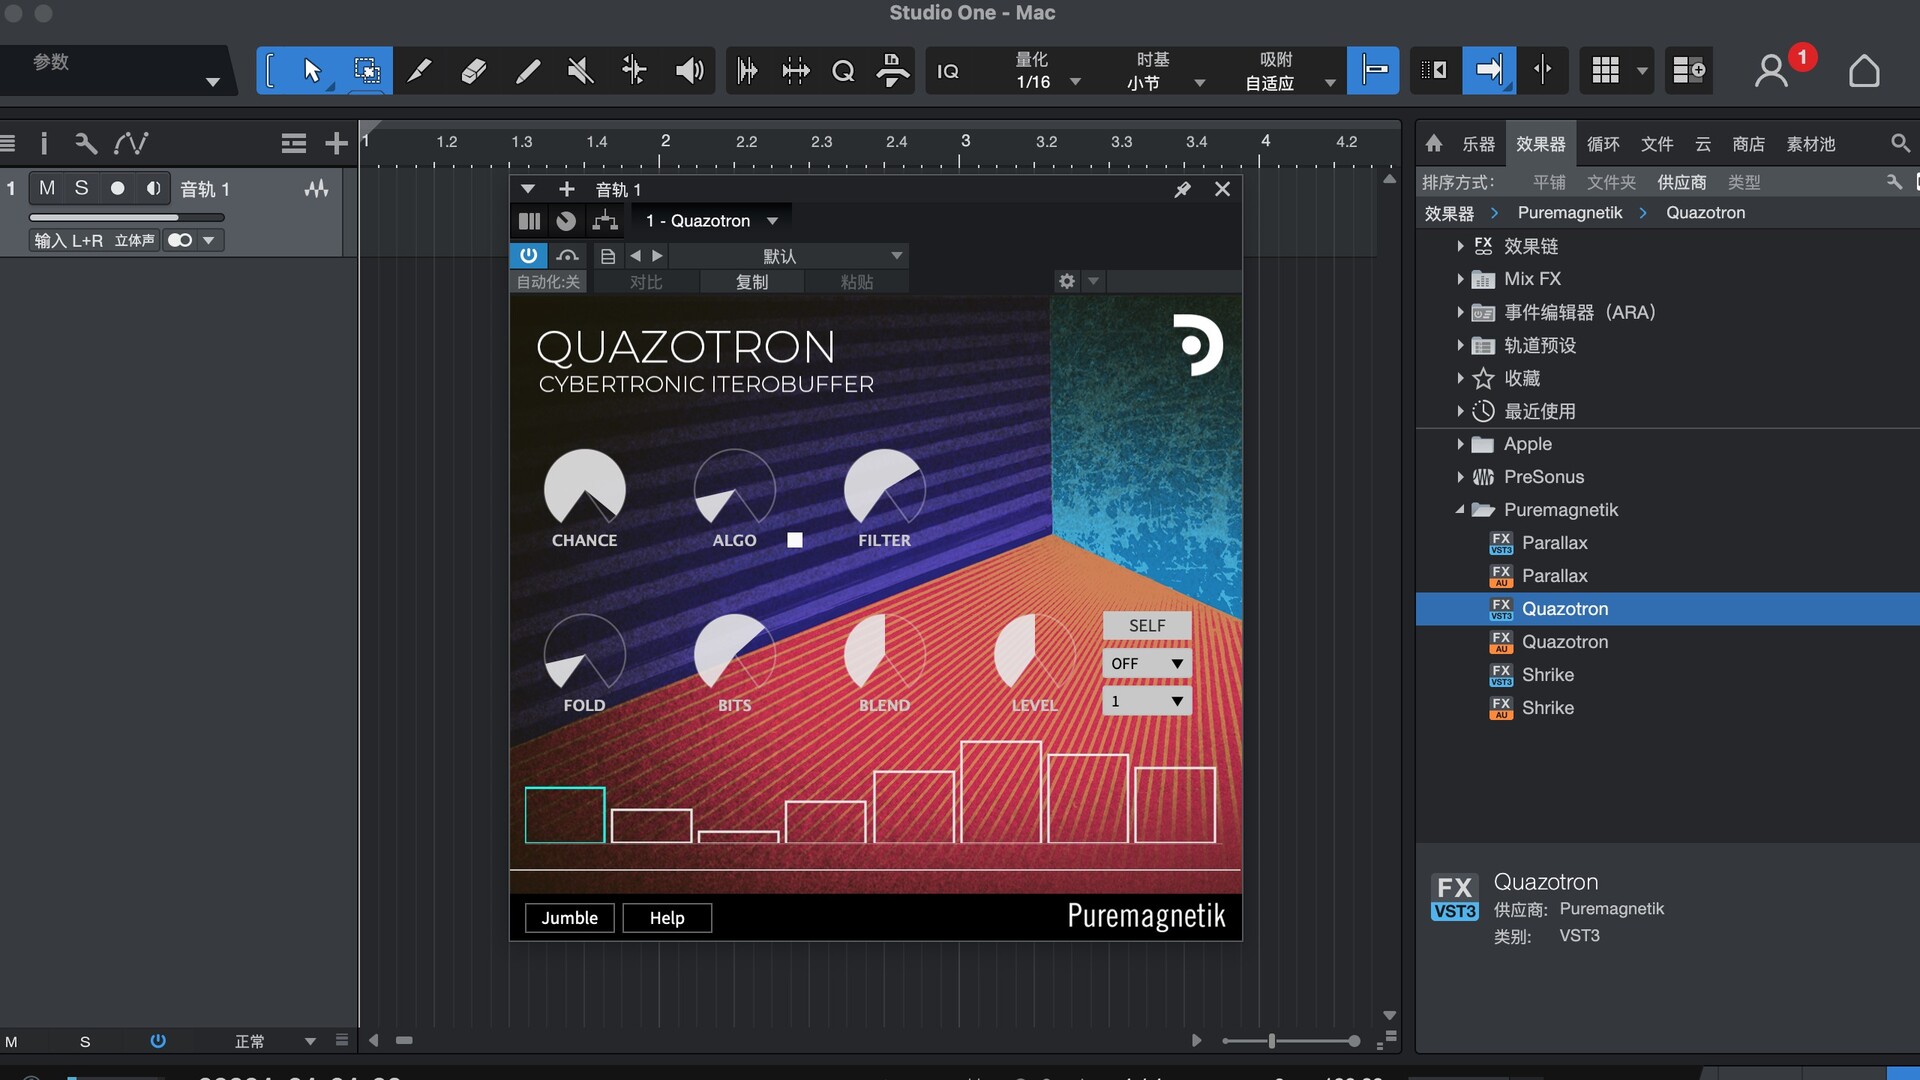Switch to the 商店 browser tab
Screen dimensions: 1920x1080
tap(1748, 144)
